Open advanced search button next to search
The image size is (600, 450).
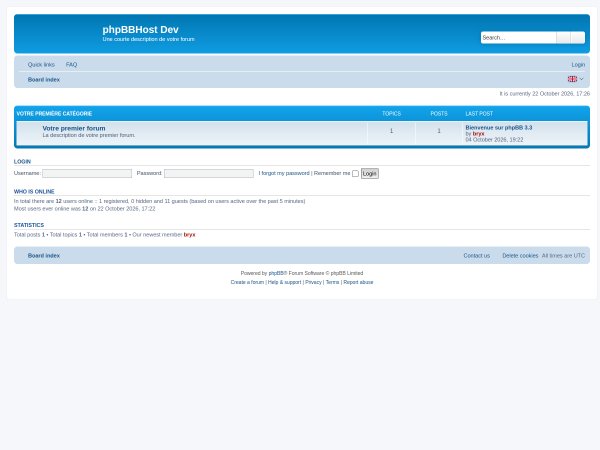578,38
